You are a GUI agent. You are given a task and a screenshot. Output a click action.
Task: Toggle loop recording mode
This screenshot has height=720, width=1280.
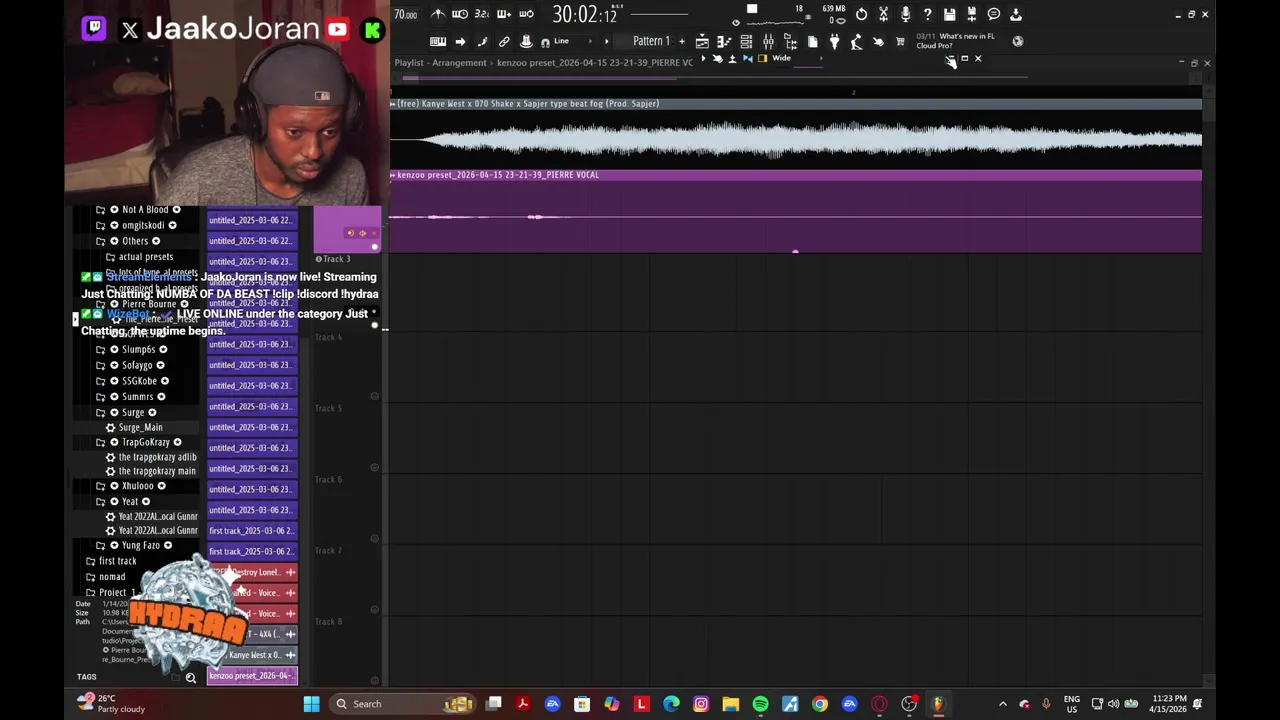click(526, 14)
